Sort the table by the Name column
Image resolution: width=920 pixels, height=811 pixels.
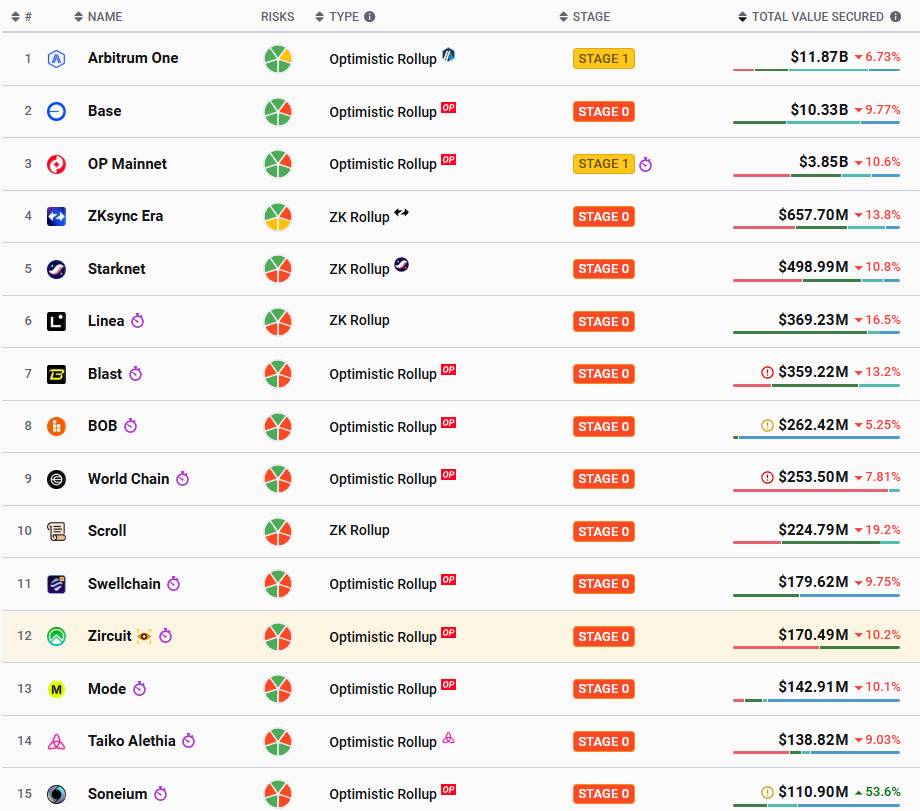[x=104, y=17]
